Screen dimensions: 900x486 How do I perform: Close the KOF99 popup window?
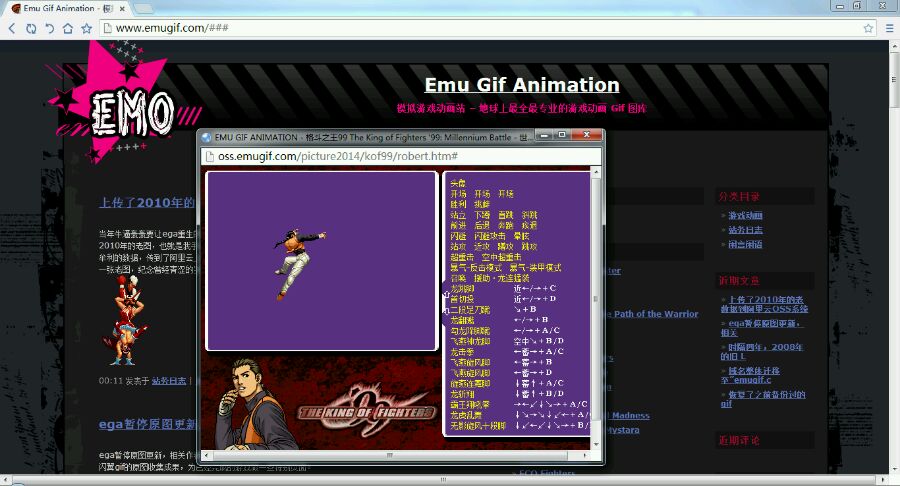point(586,135)
